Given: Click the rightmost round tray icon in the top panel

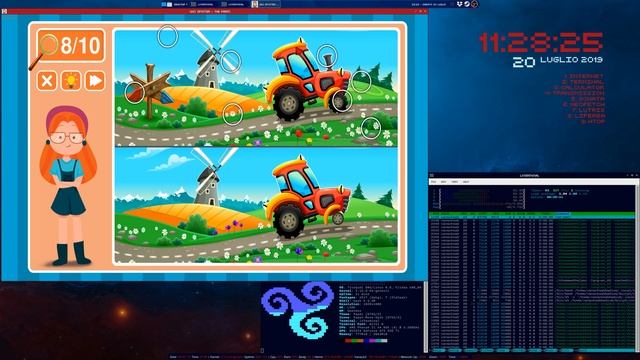Looking at the screenshot, I should [x=474, y=4].
